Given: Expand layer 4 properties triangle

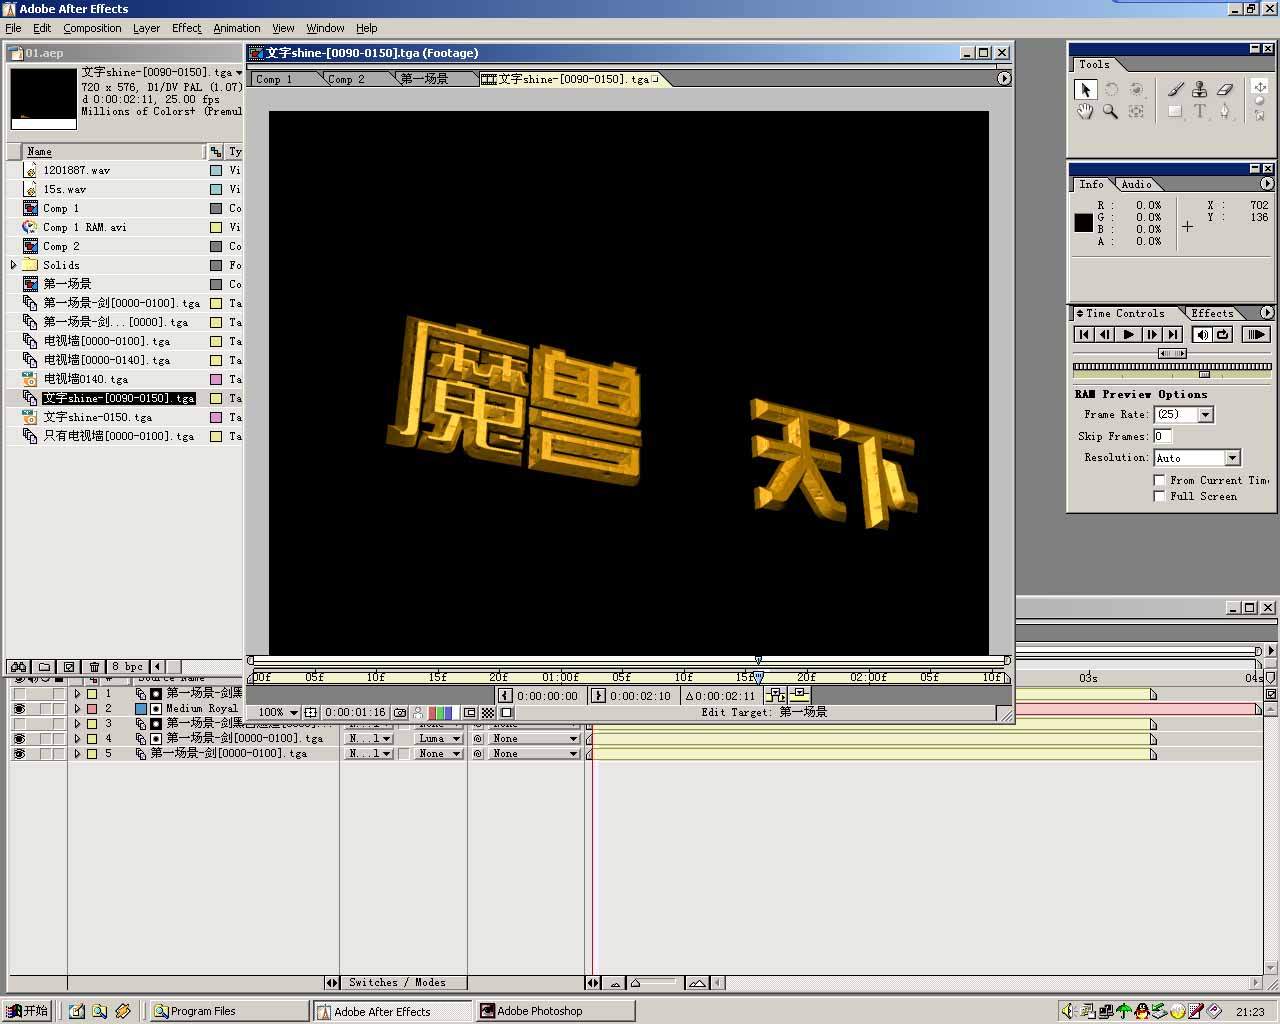Looking at the screenshot, I should (77, 738).
